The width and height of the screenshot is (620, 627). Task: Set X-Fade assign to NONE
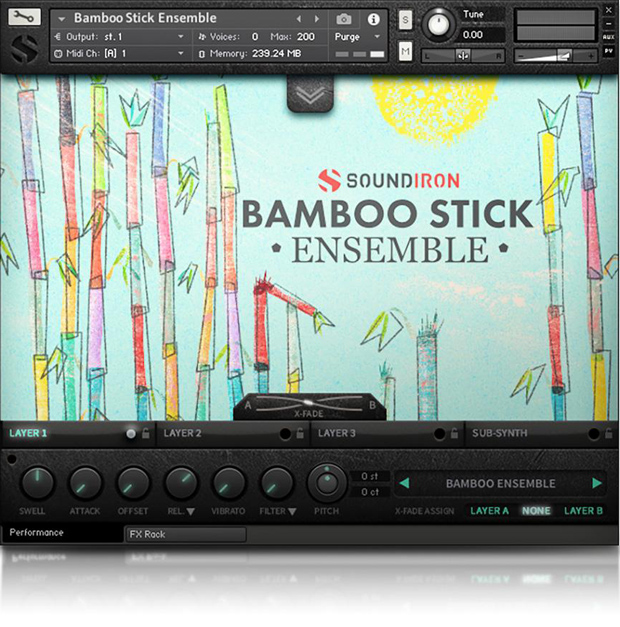click(536, 511)
